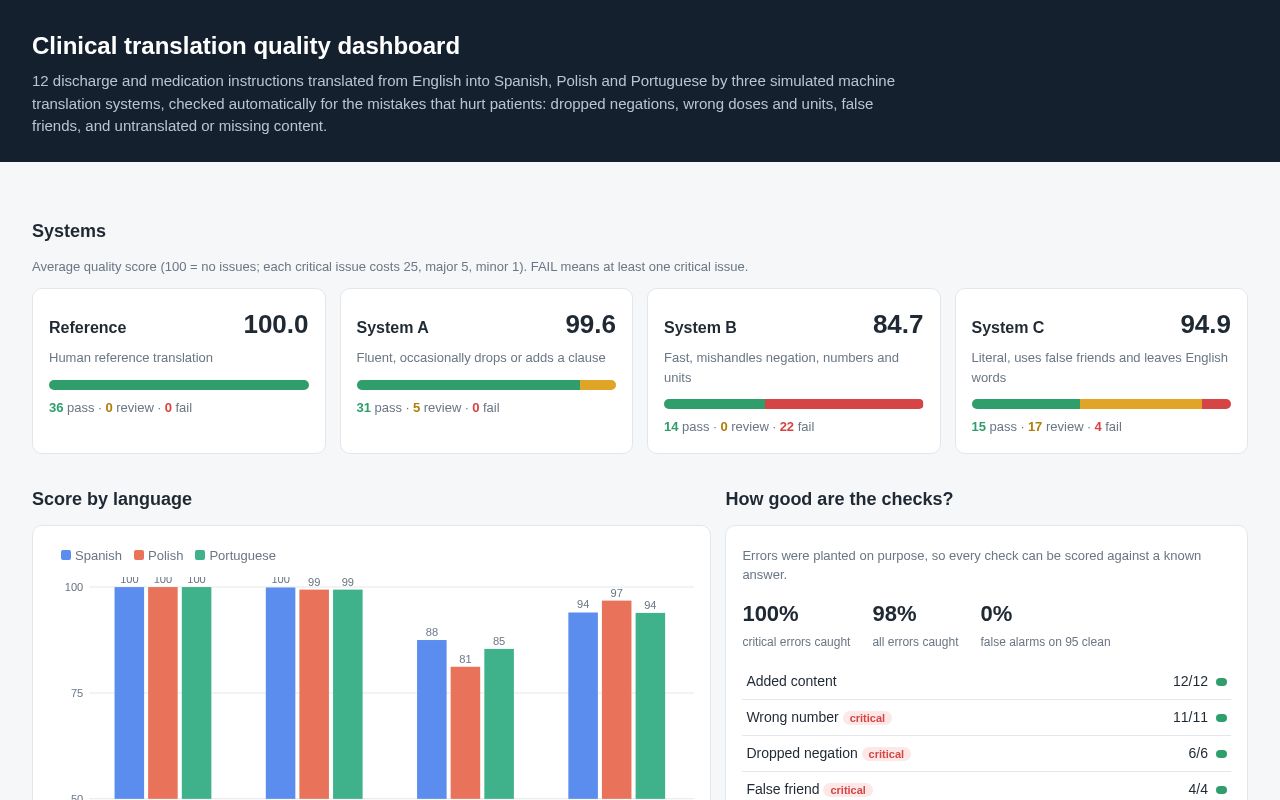The width and height of the screenshot is (1280, 800).
Task: Toggle the Polish legend entry
Action: (x=159, y=555)
